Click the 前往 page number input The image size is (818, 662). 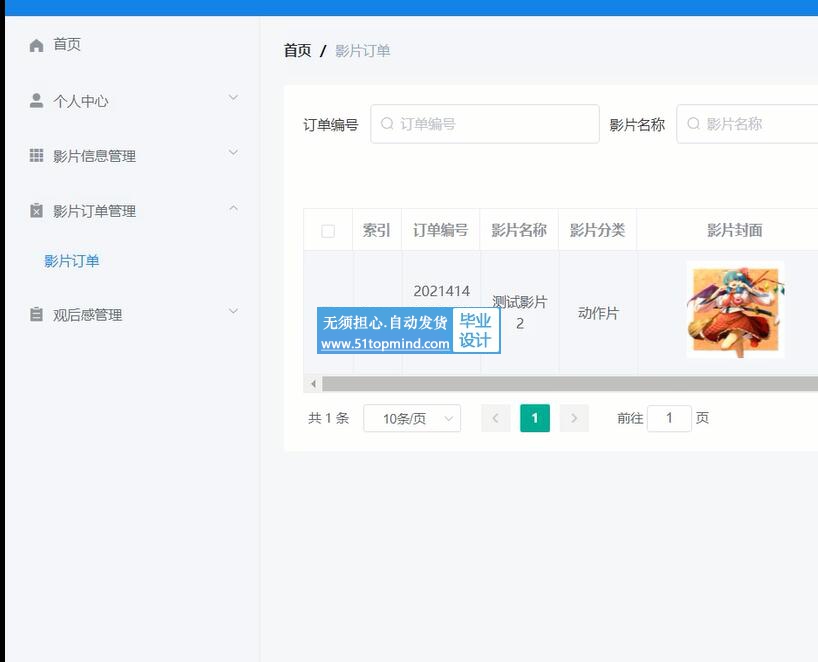pyautogui.click(x=669, y=418)
